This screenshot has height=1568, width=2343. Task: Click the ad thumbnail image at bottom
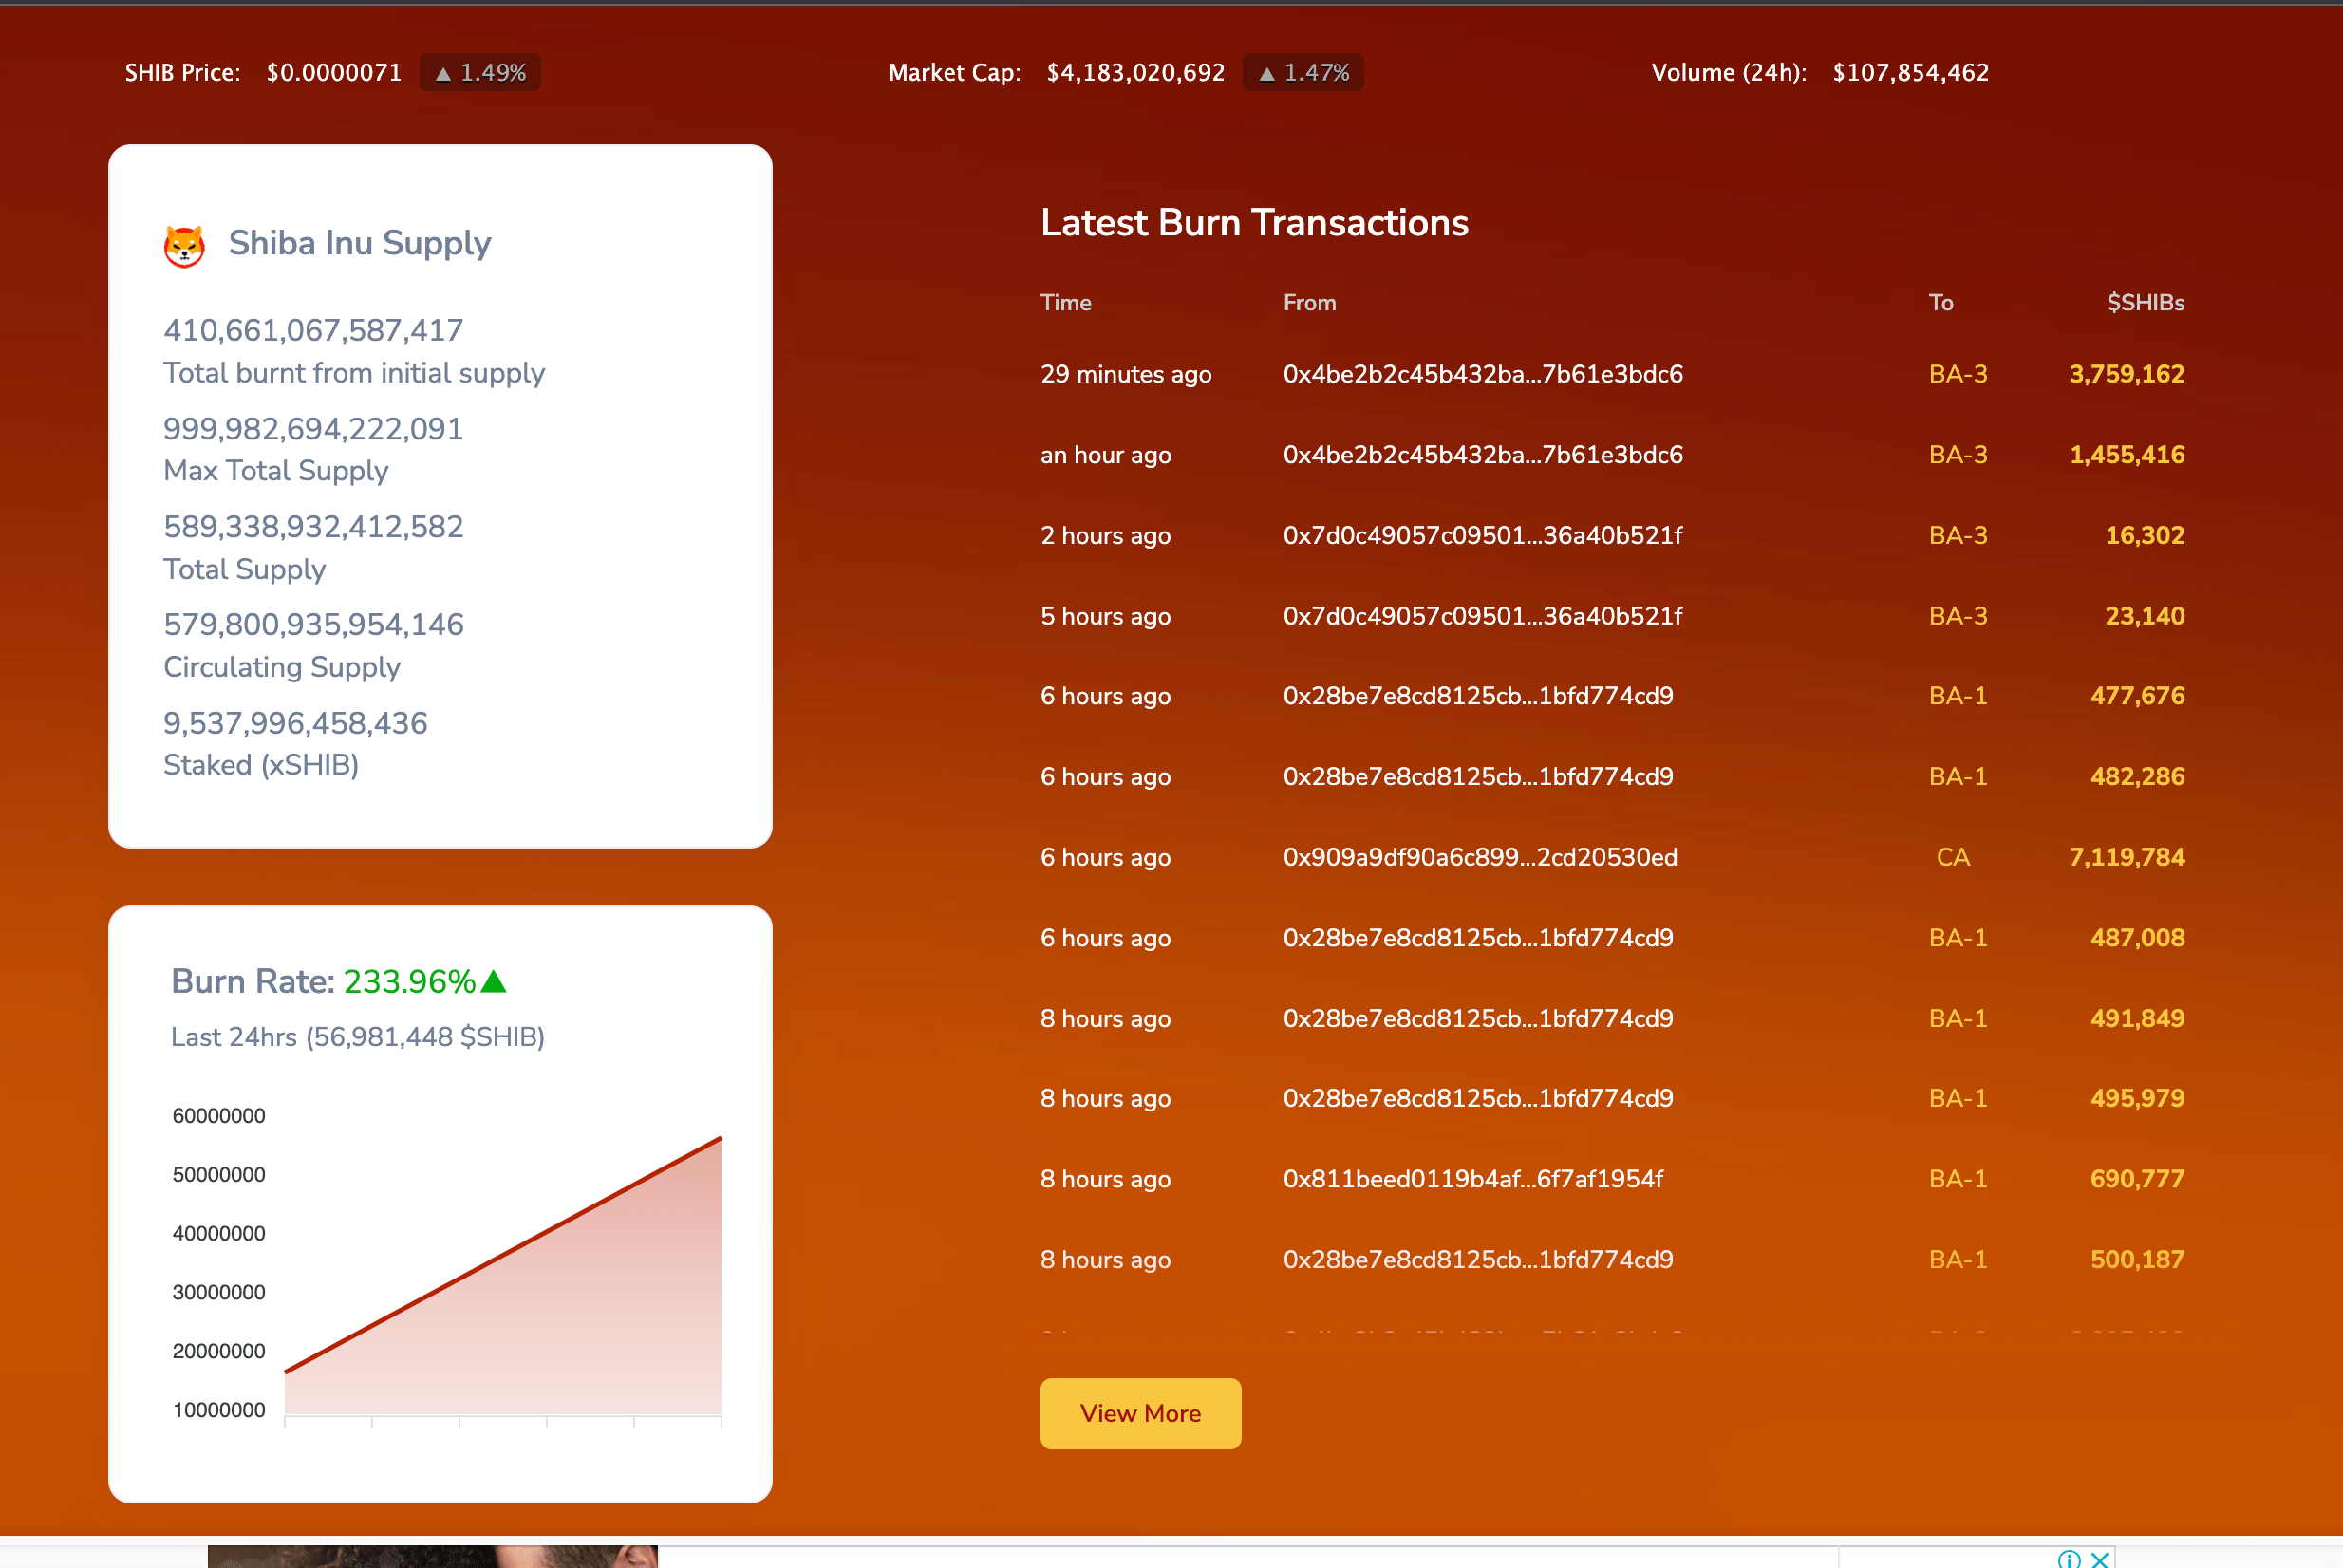432,1556
